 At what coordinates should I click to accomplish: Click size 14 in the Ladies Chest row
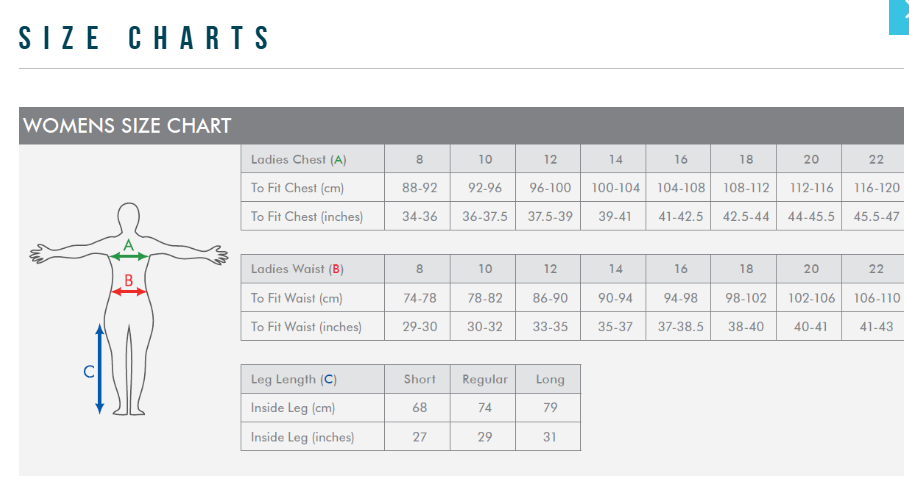(x=615, y=159)
